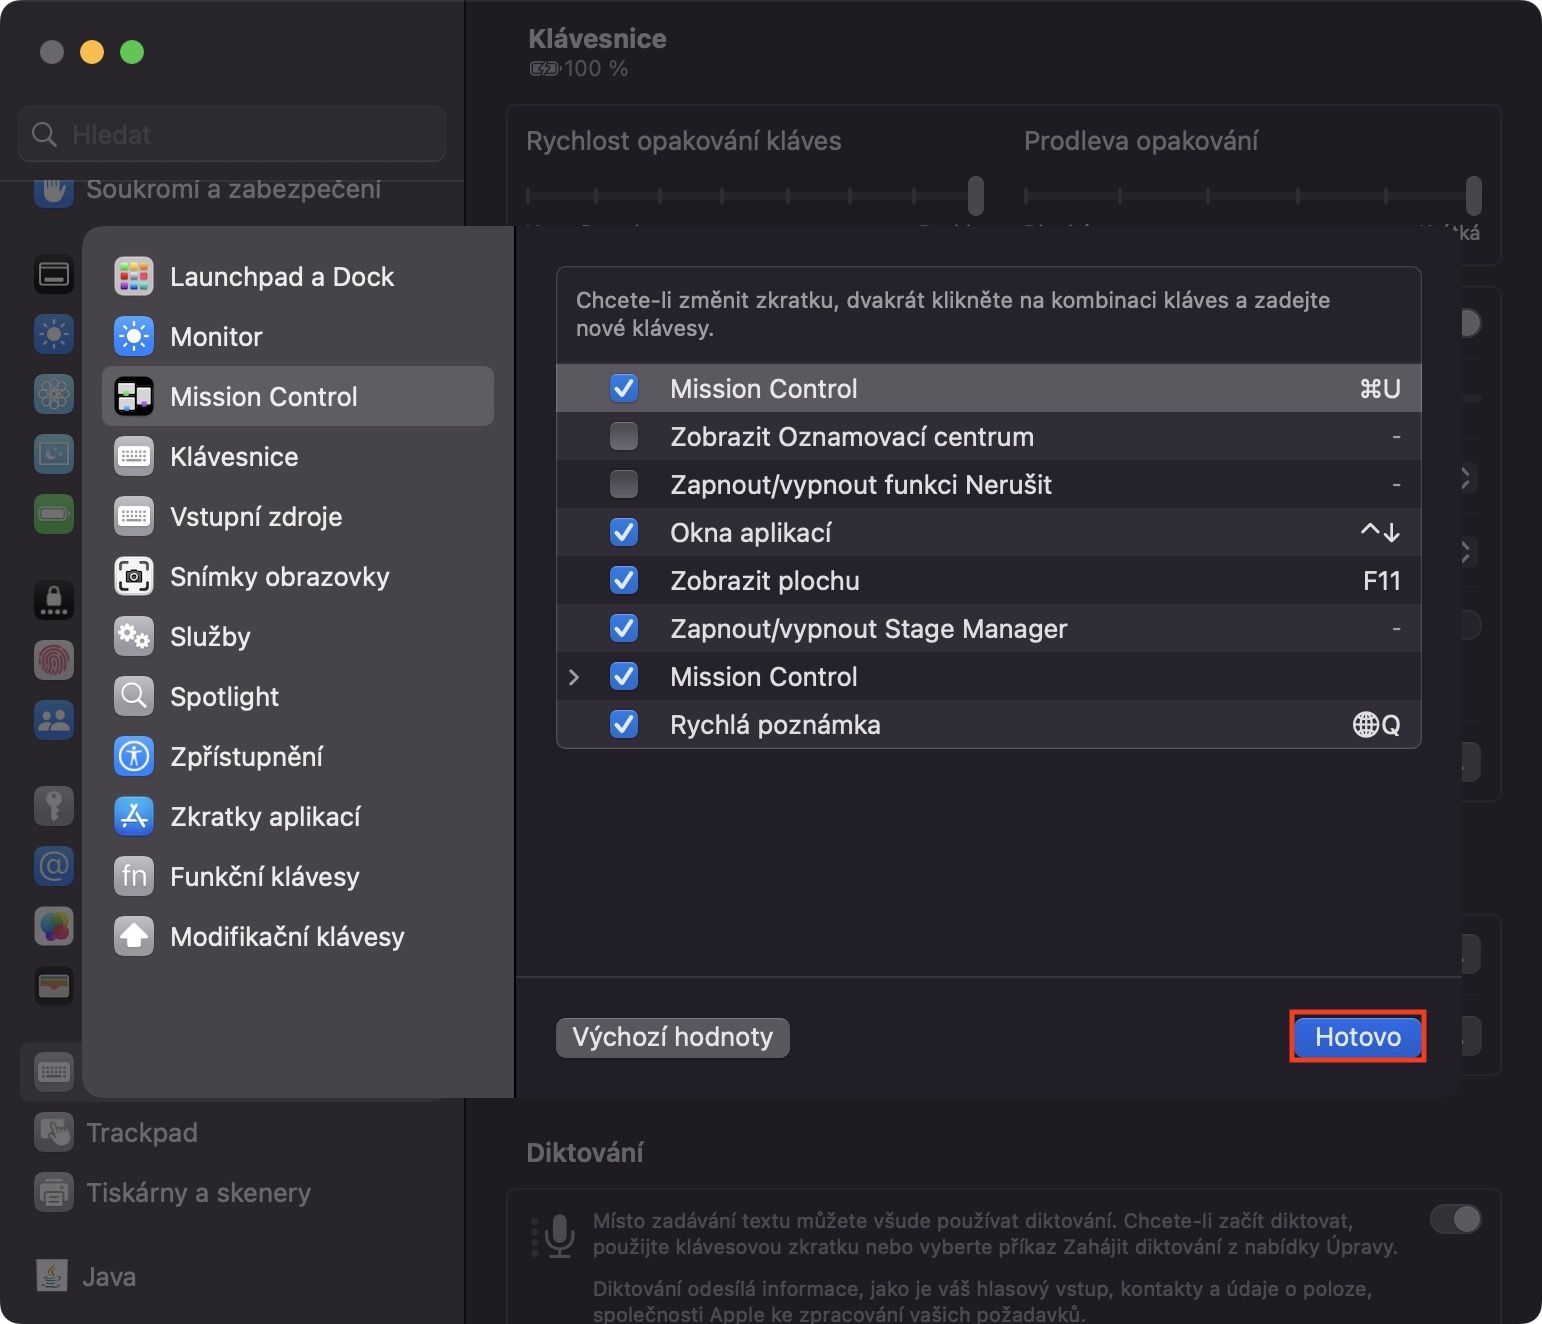
Task: Select the Funkční klávesy fn icon
Action: [134, 877]
